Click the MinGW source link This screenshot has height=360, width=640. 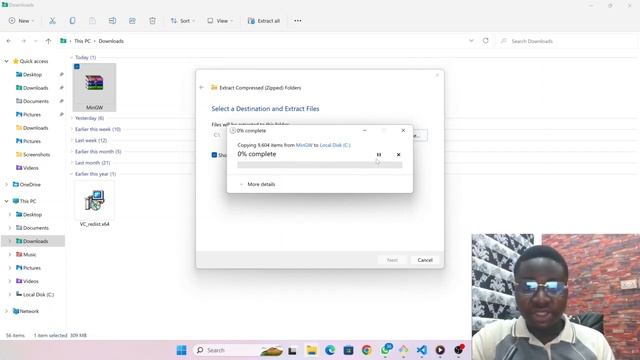tap(304, 145)
